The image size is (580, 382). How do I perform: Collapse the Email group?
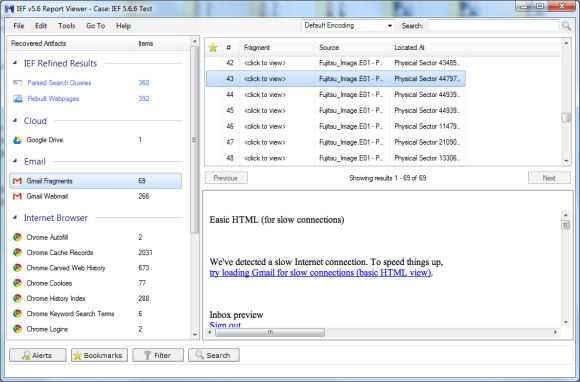click(15, 161)
